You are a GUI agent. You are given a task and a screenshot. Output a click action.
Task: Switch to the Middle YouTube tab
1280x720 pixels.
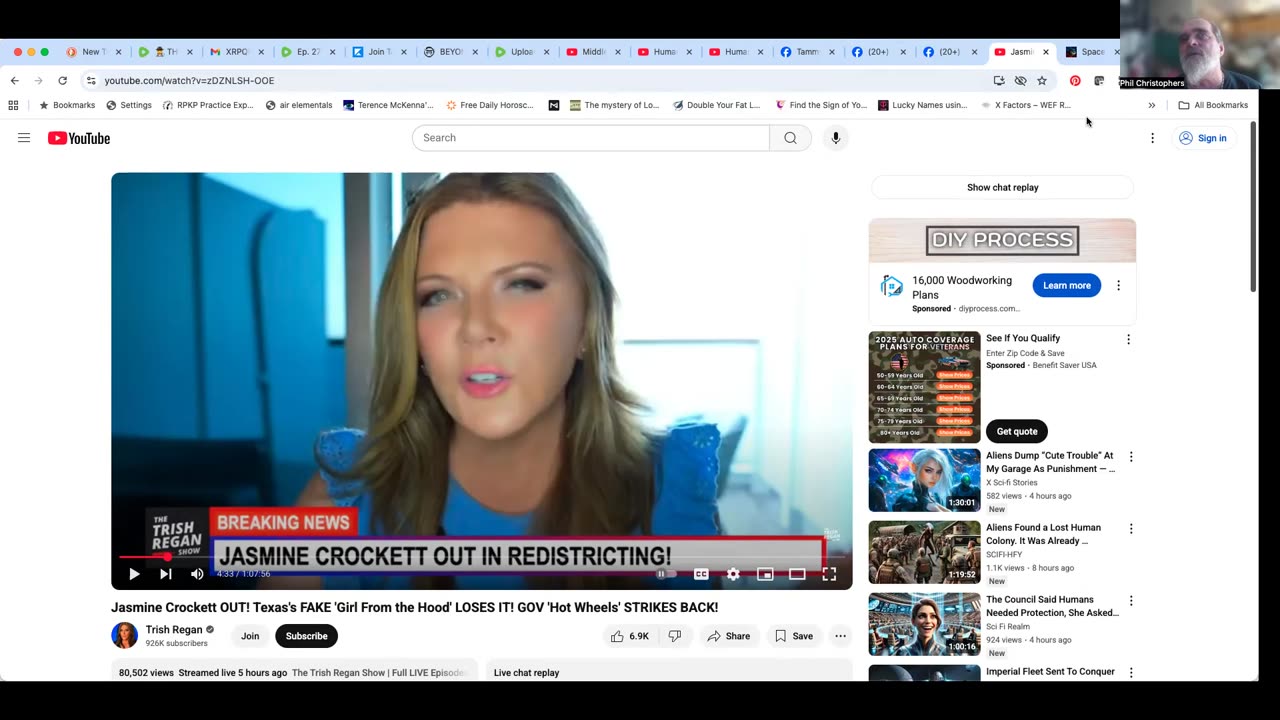coord(593,52)
